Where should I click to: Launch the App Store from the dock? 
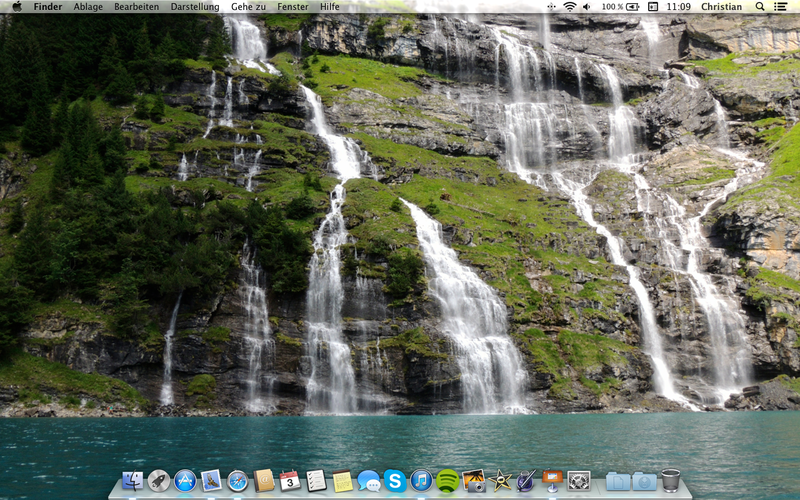[185, 481]
